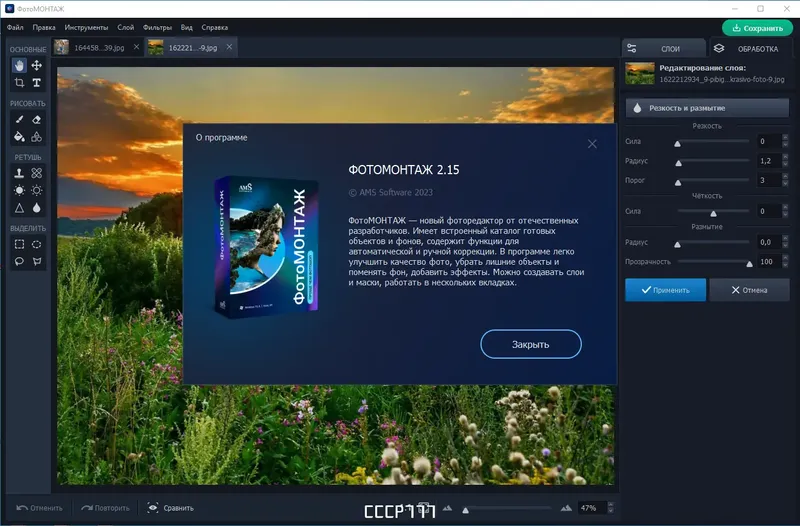Image resolution: width=800 pixels, height=526 pixels.
Task: Adjust the Порог slider
Action: (x=713, y=181)
